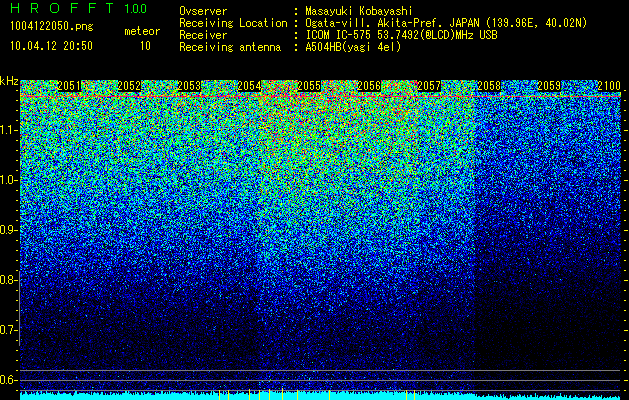
Task: Click the 0.7 frequency axis label
Action: 7,330
